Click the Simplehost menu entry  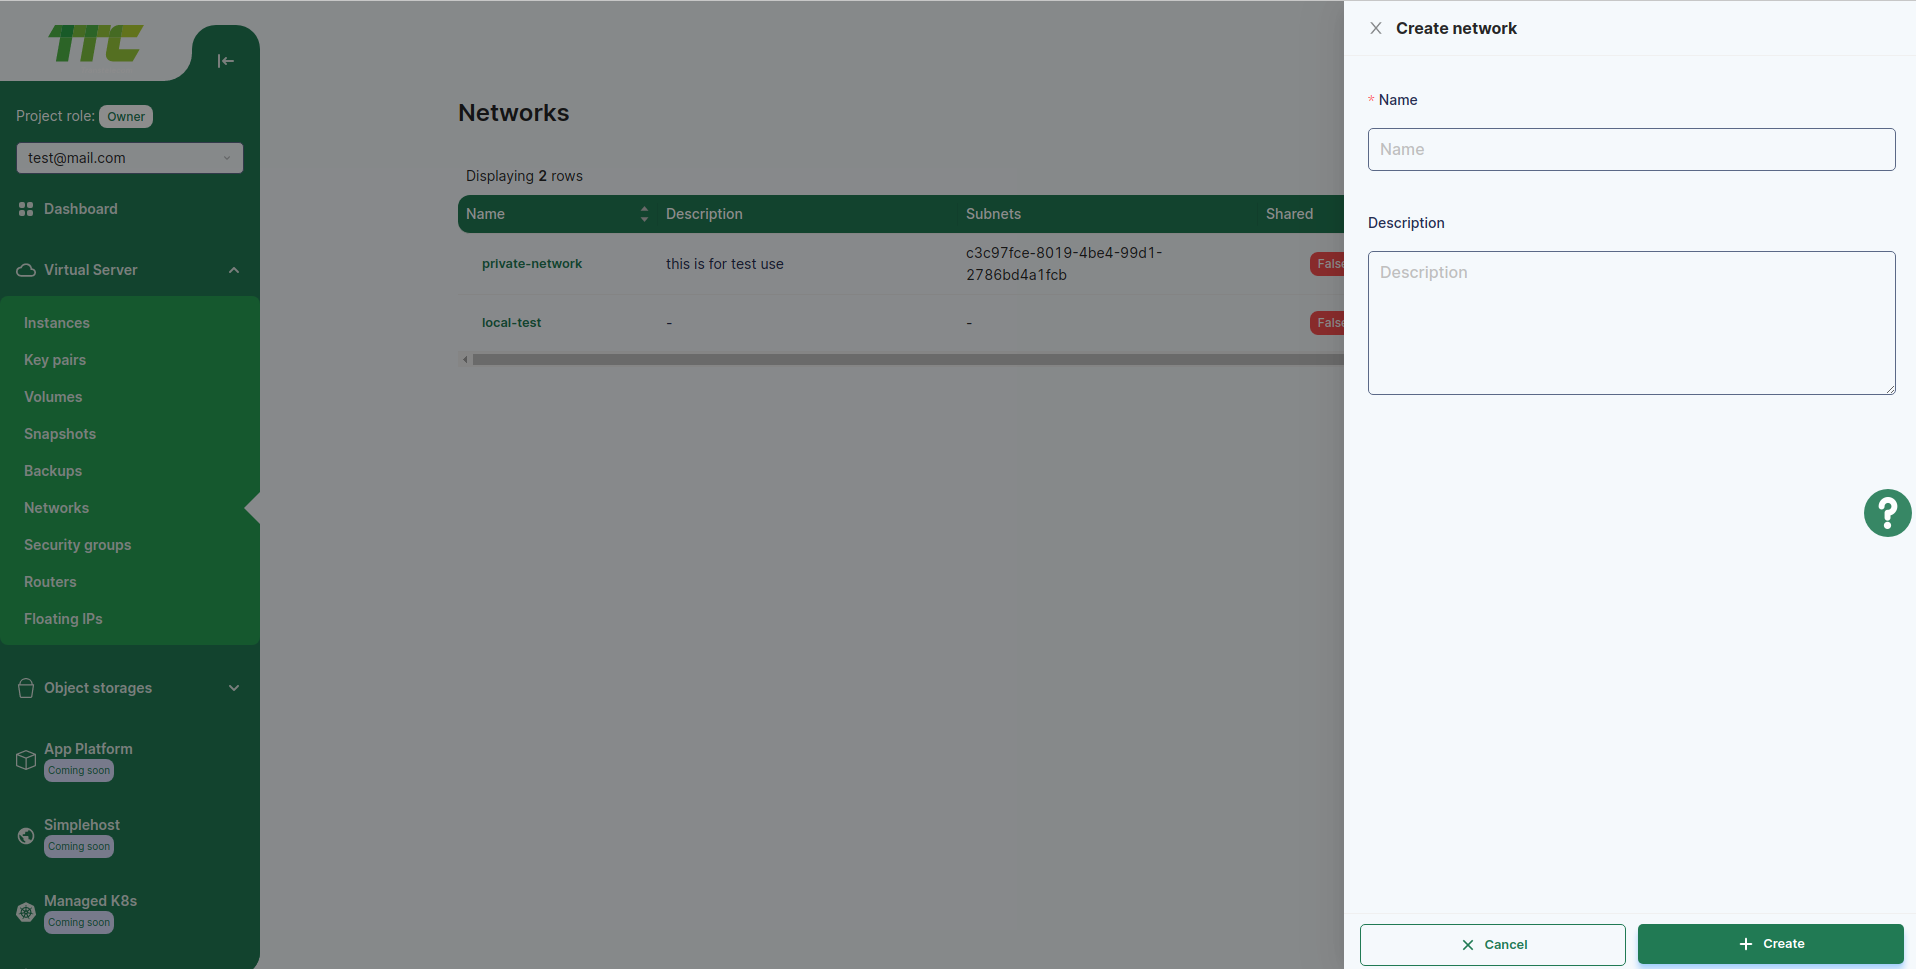point(82,825)
